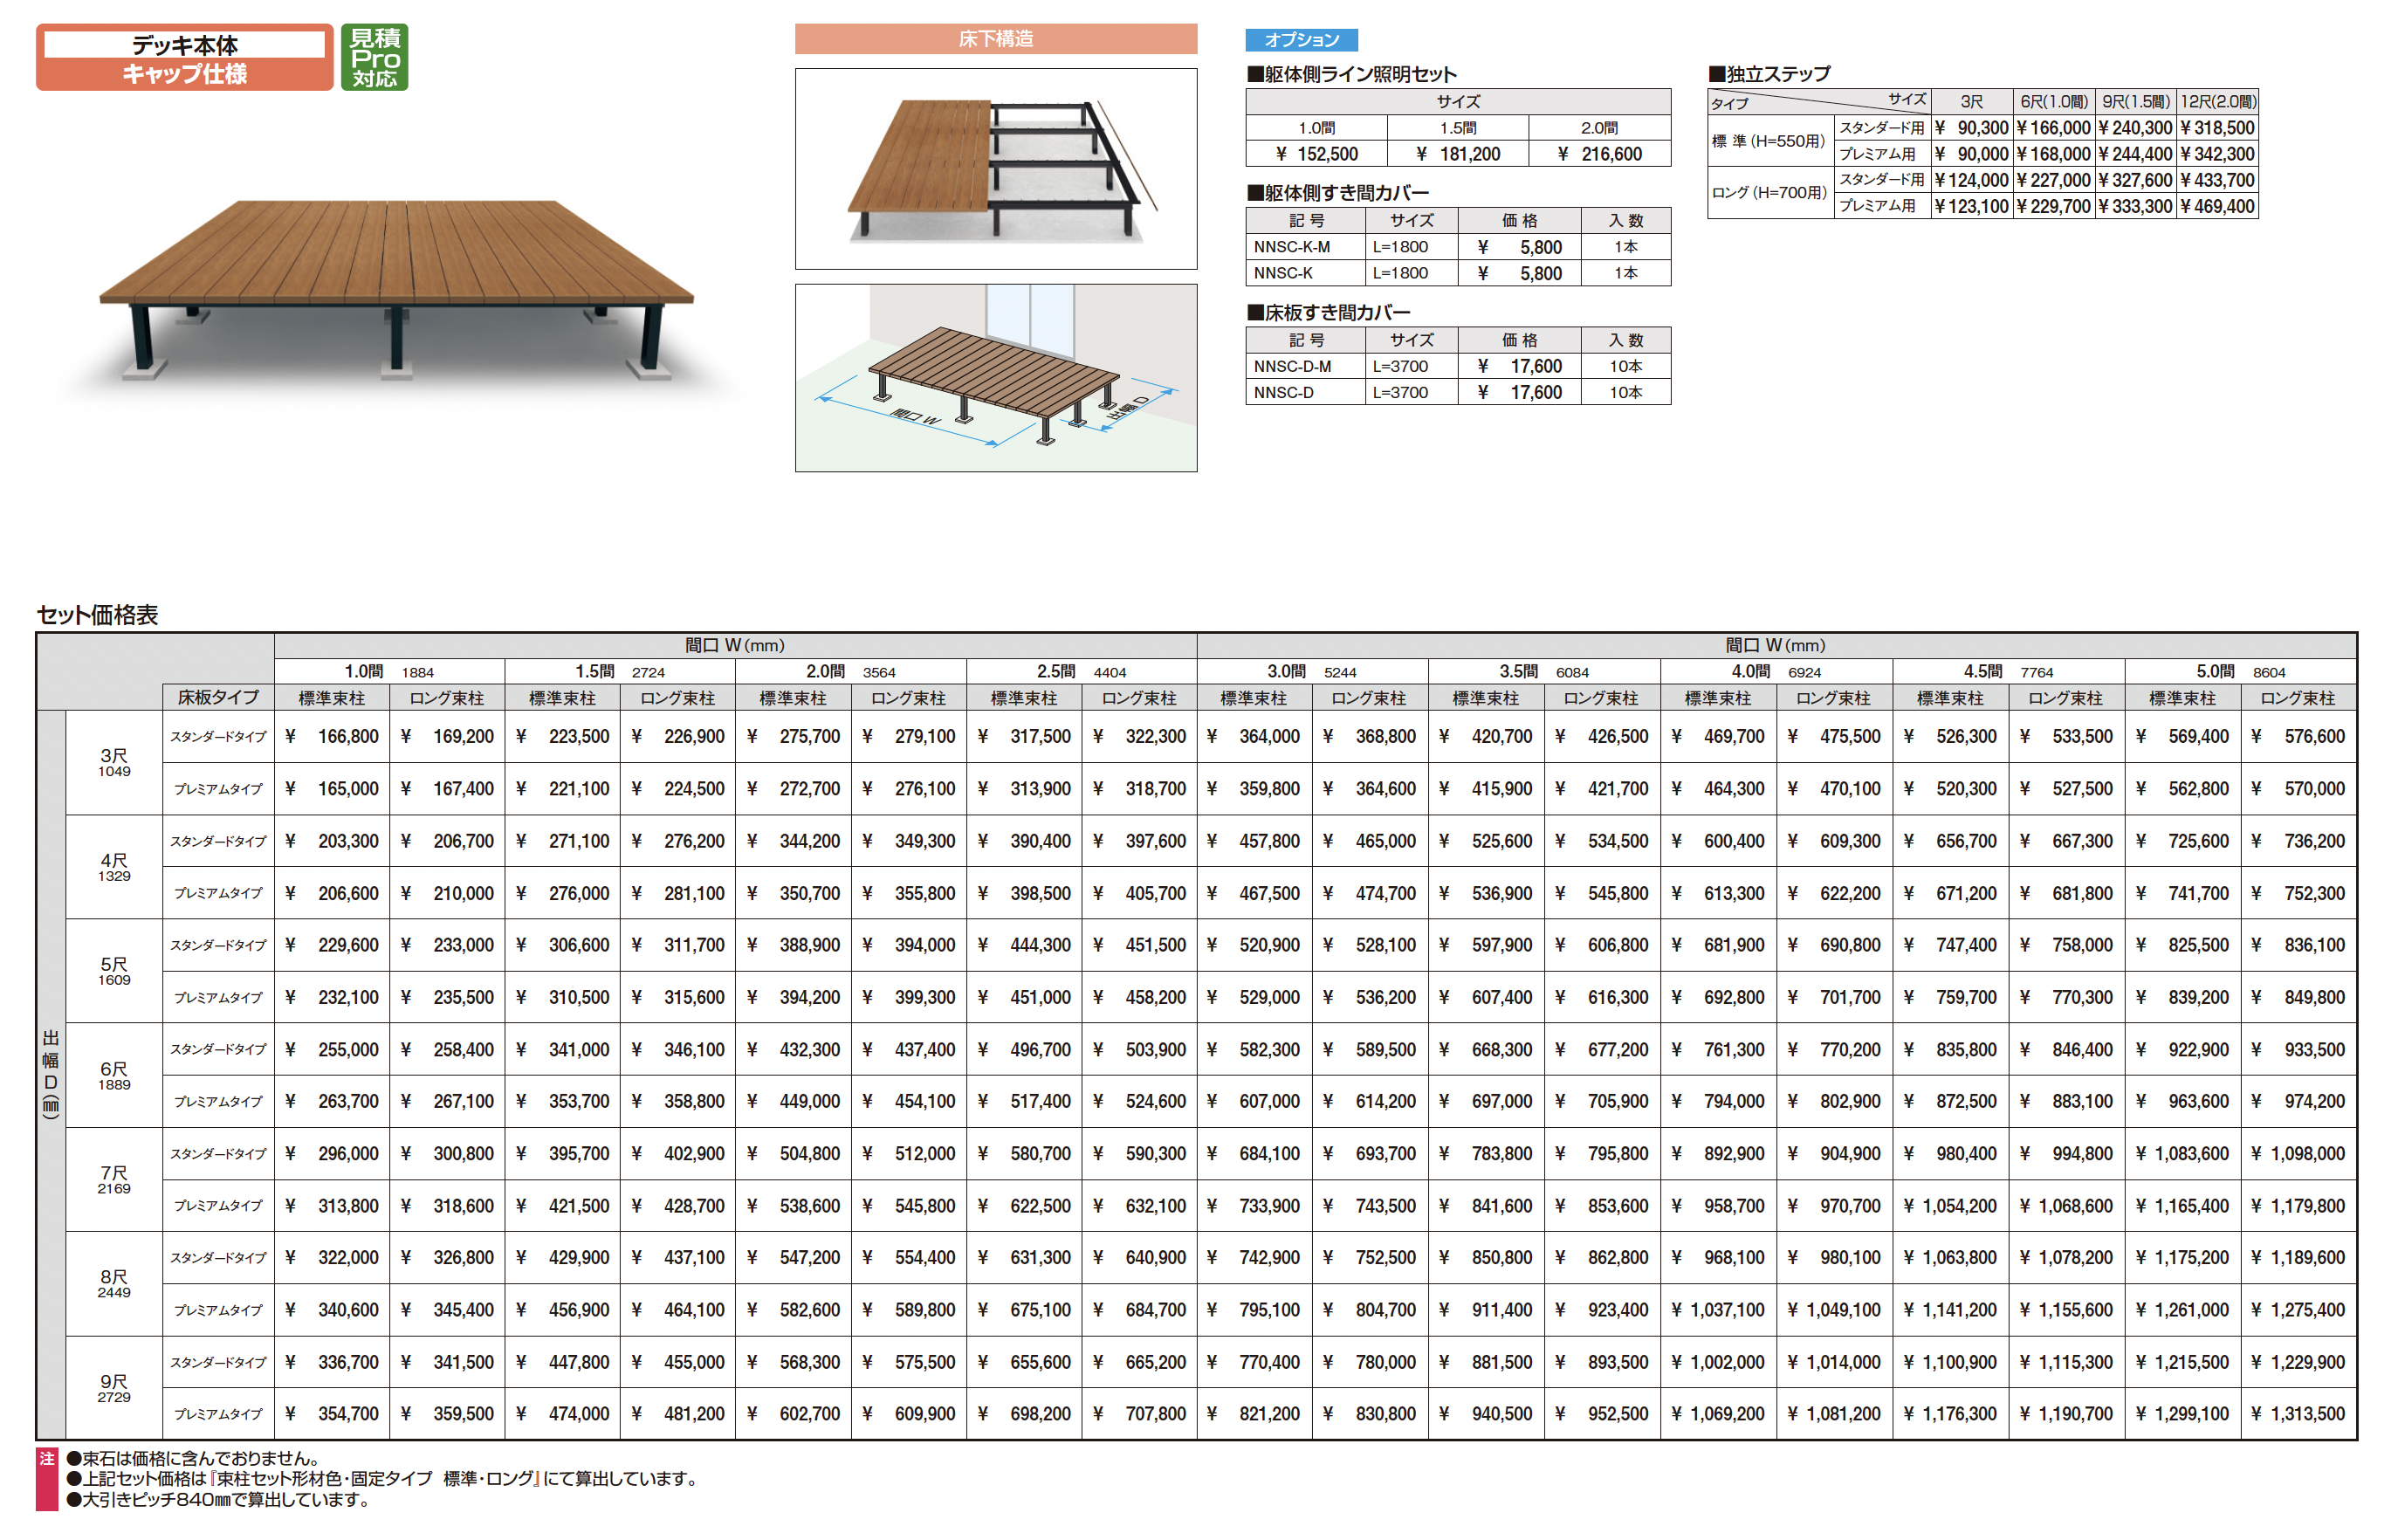Click the NNSC-K-M product code
This screenshot has width=2398, height=1540.
1292,247
